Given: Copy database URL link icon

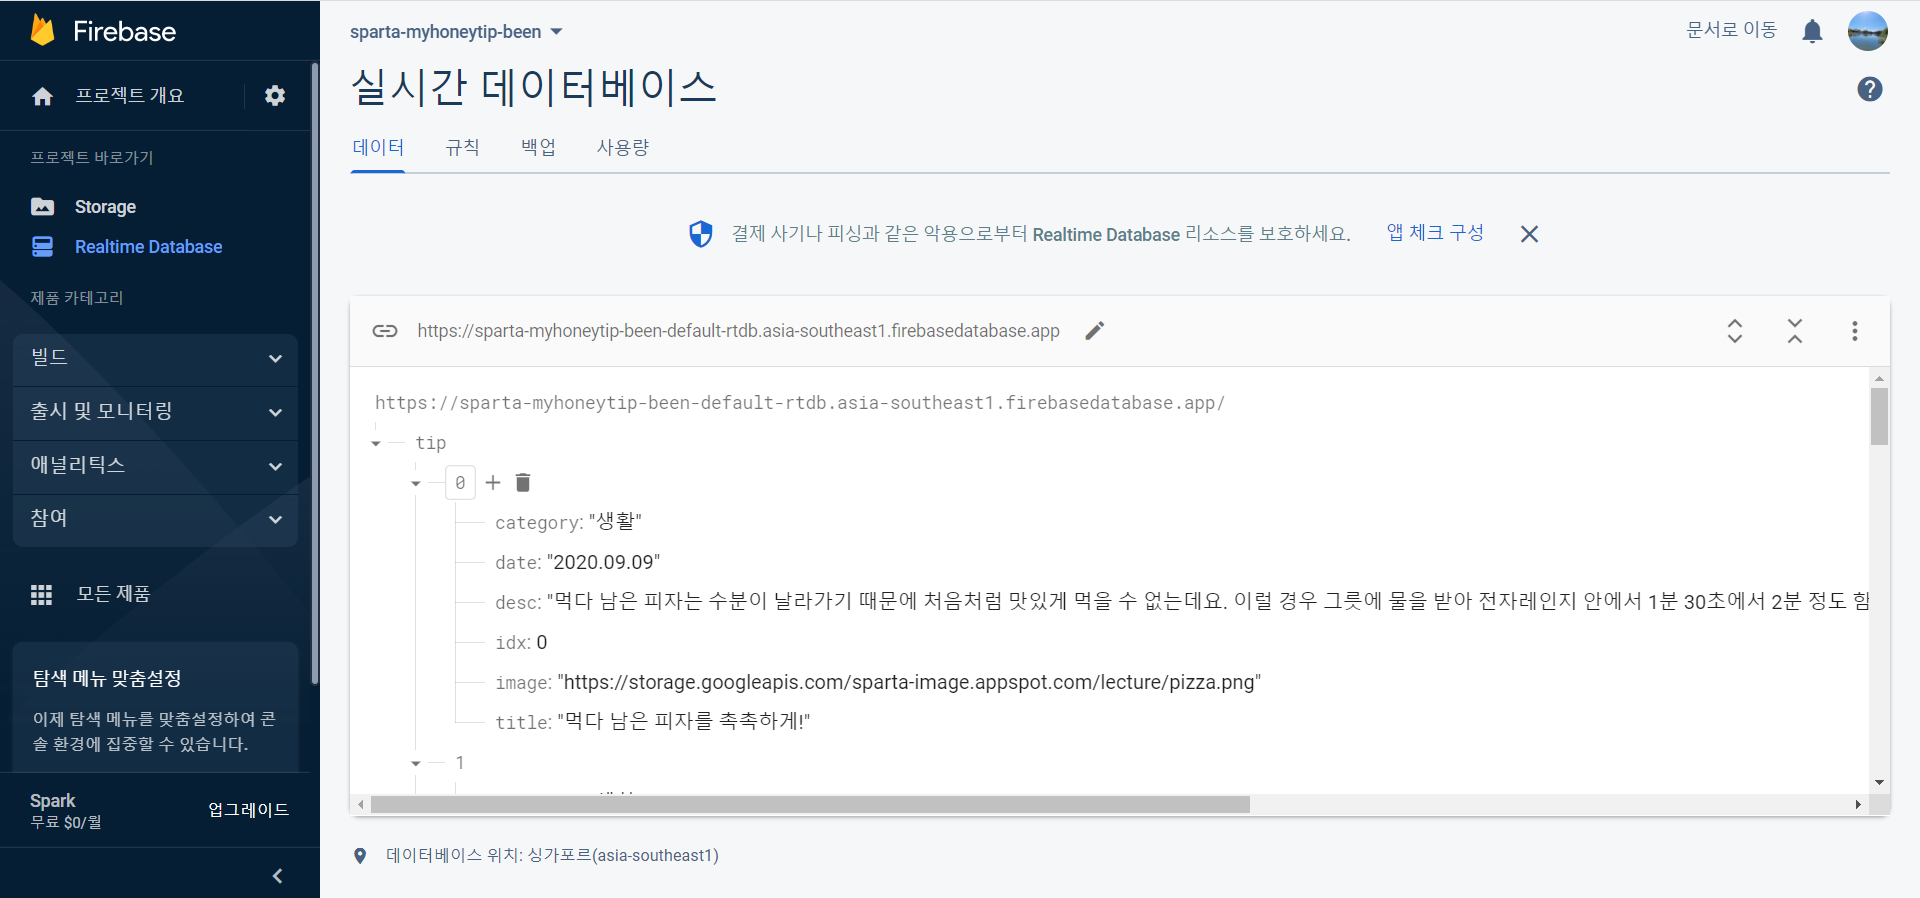Looking at the screenshot, I should 385,331.
